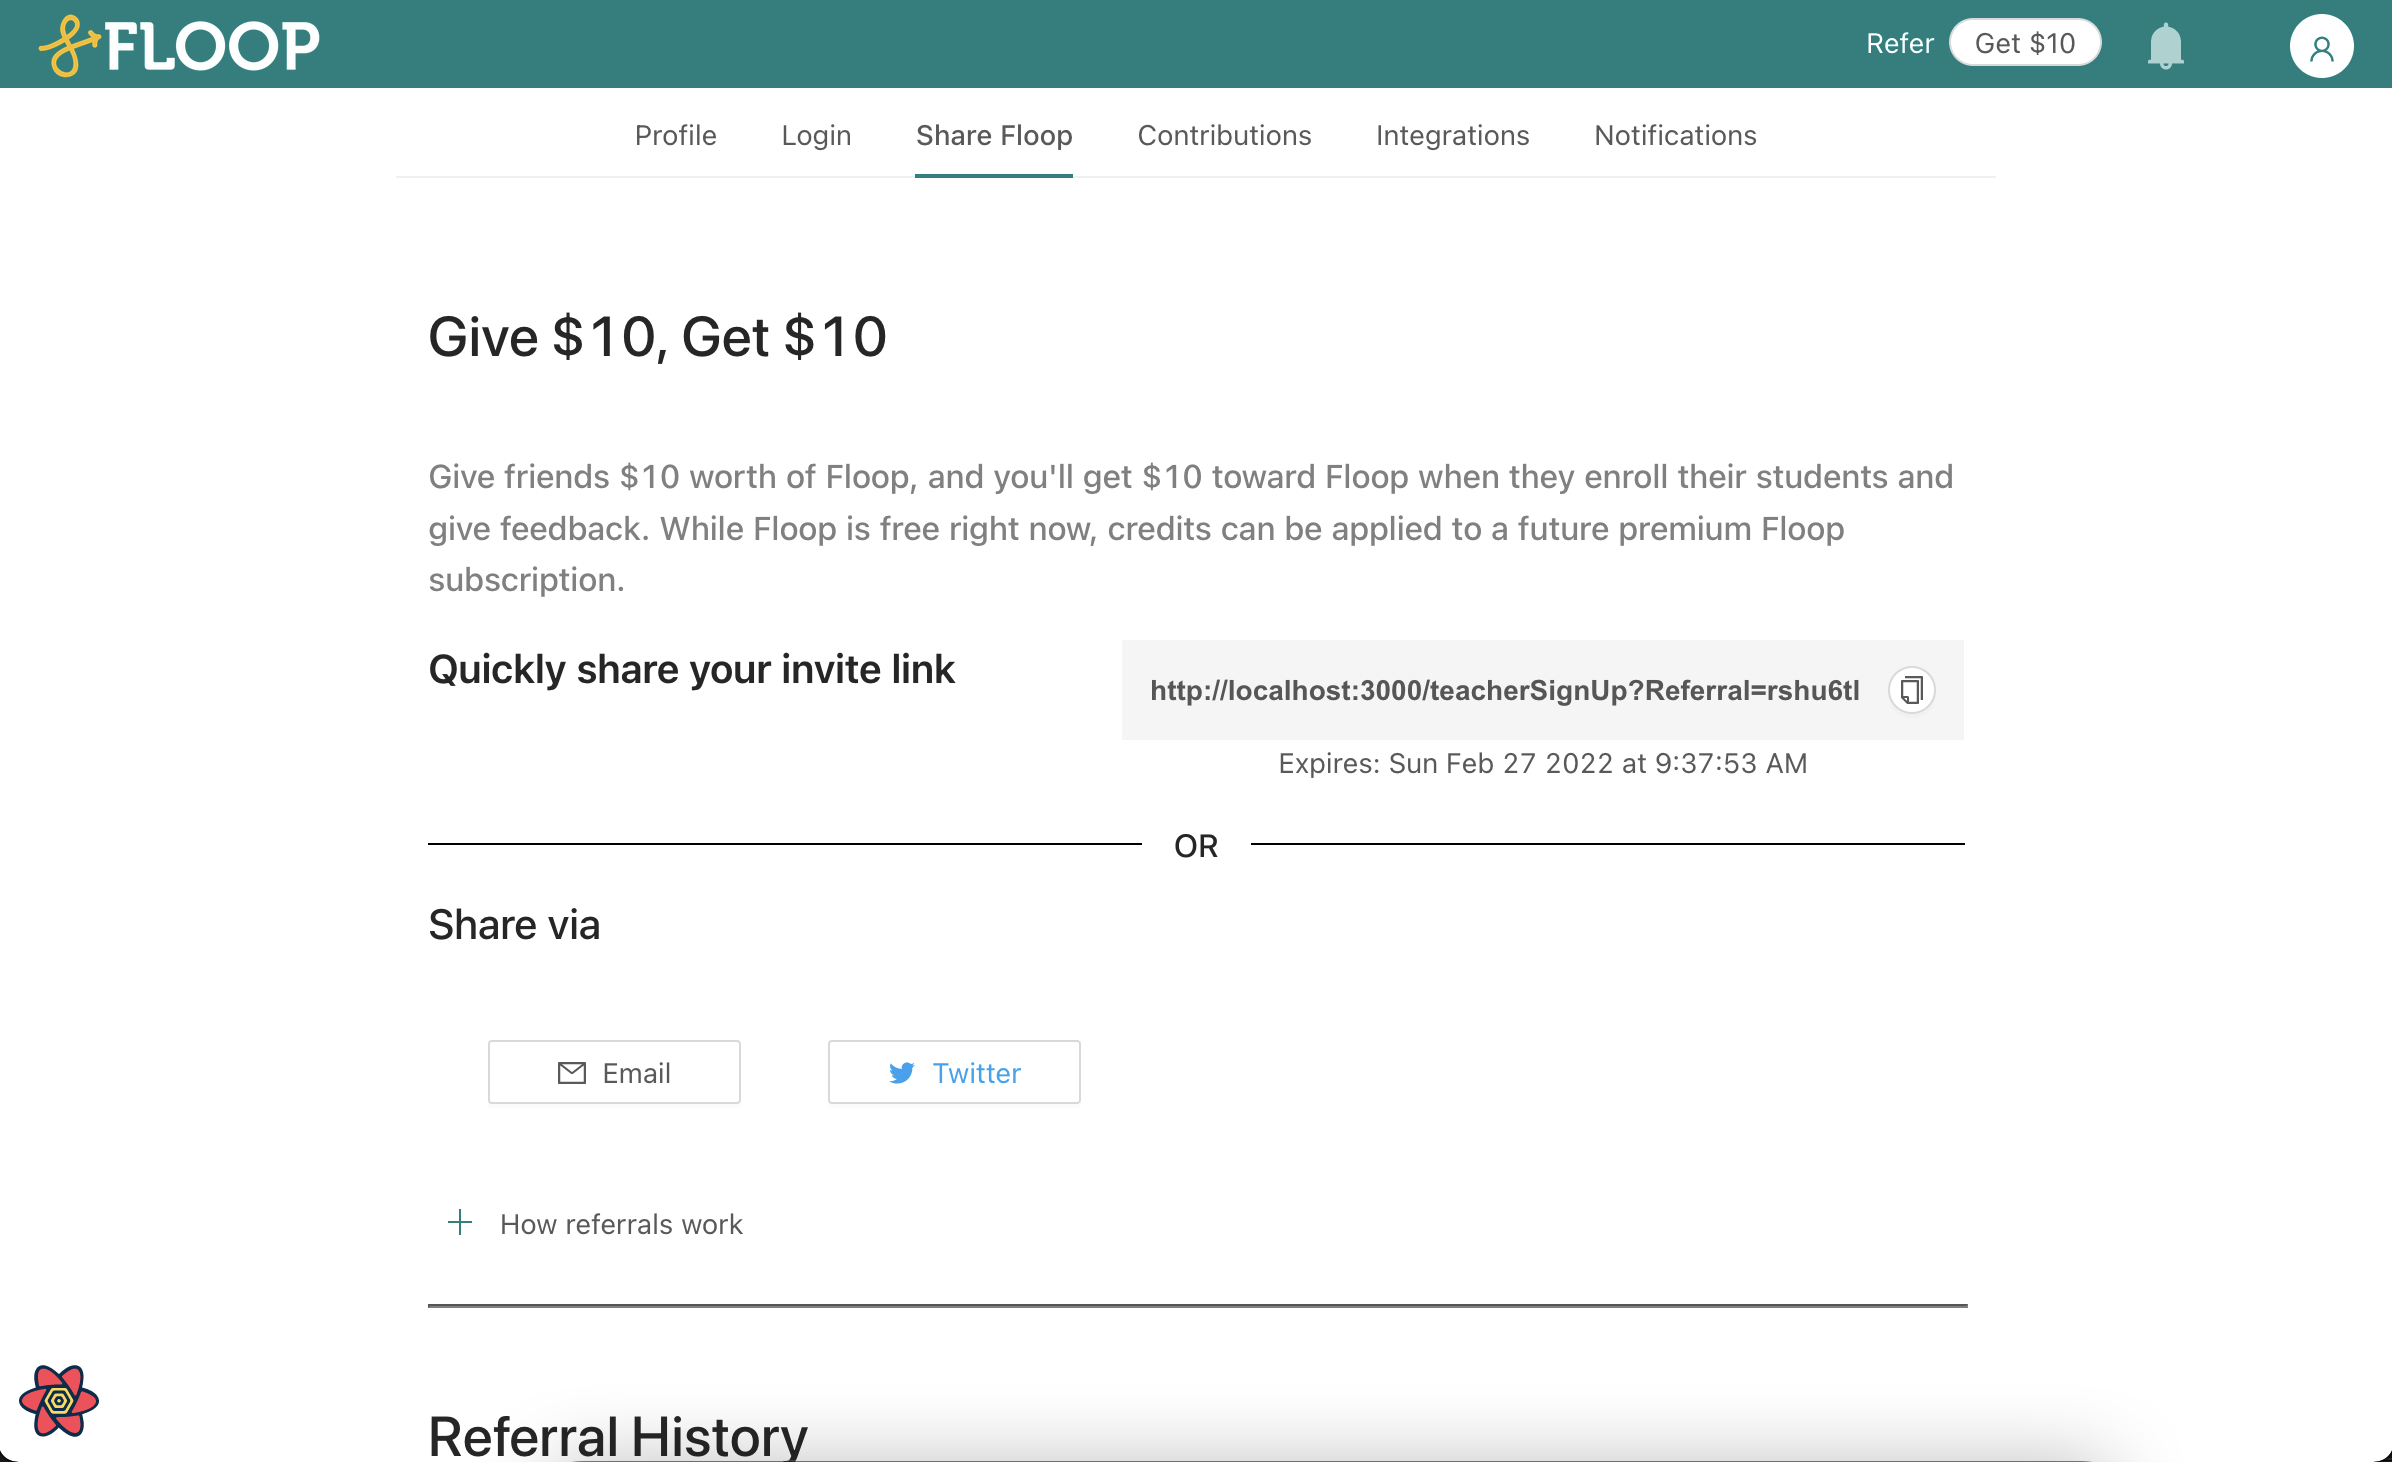The width and height of the screenshot is (2392, 1462).
Task: Click the React Query devtools flower icon
Action: click(x=58, y=1401)
